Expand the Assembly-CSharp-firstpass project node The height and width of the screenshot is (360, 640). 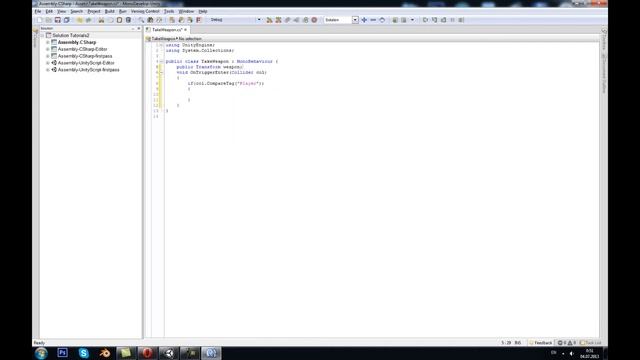tap(48, 56)
